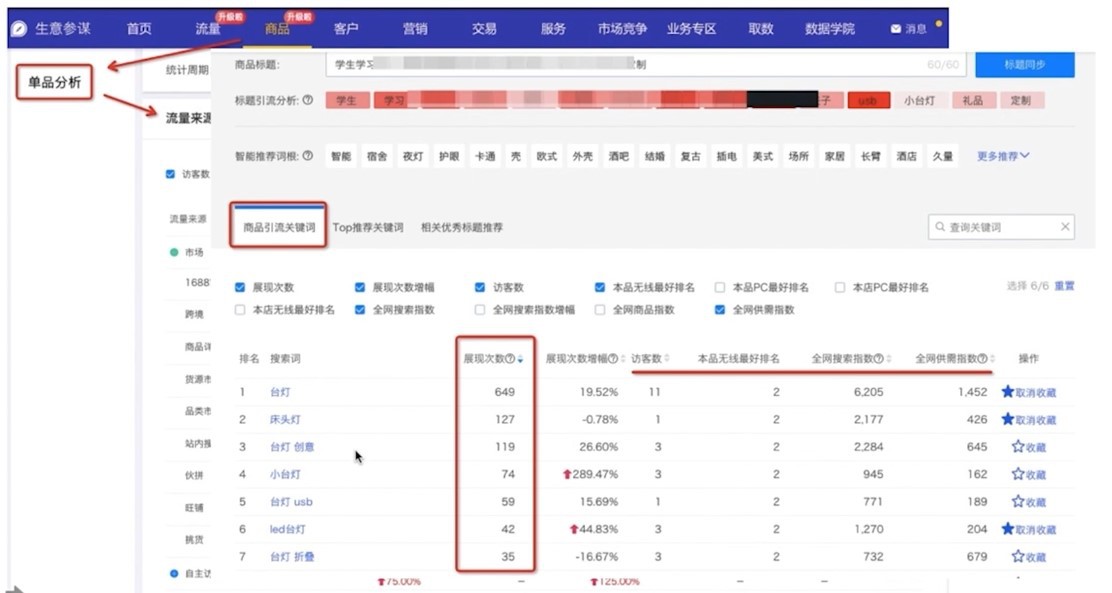Screen dimensions: 1112x593
Task: Uncheck 访客数 metric checkbox in table options
Action: [x=479, y=287]
